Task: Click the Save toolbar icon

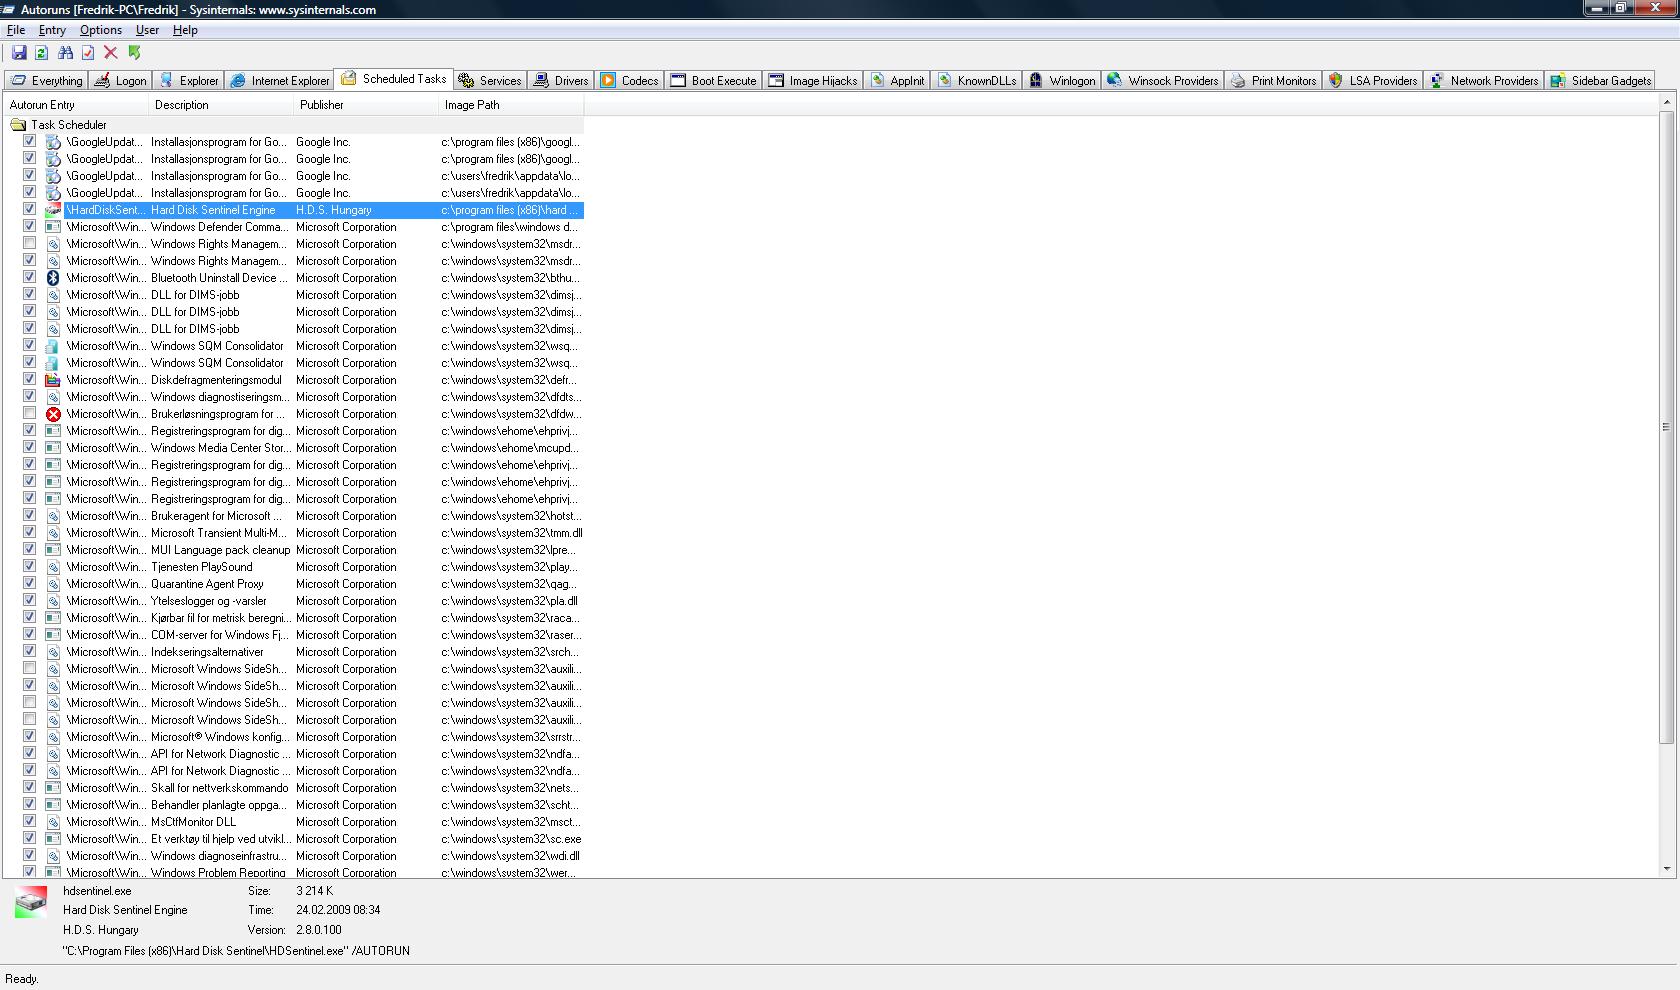Action: (x=19, y=53)
